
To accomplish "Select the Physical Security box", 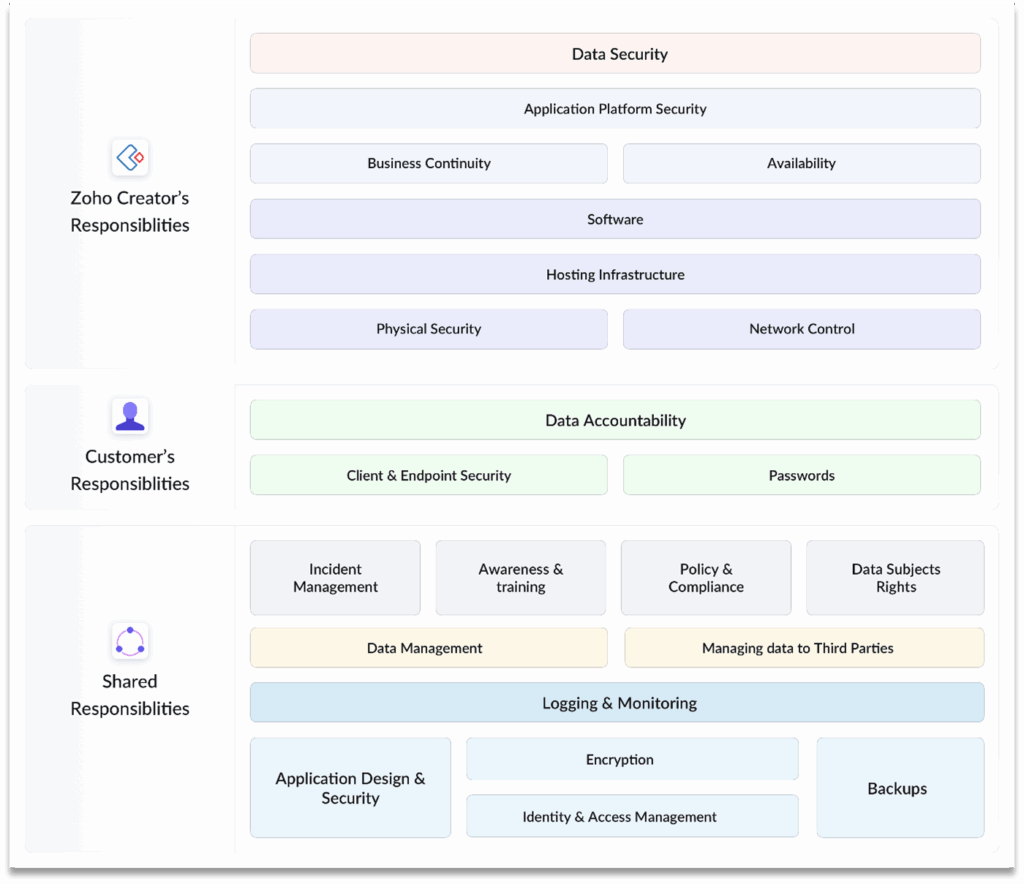I will (x=428, y=329).
